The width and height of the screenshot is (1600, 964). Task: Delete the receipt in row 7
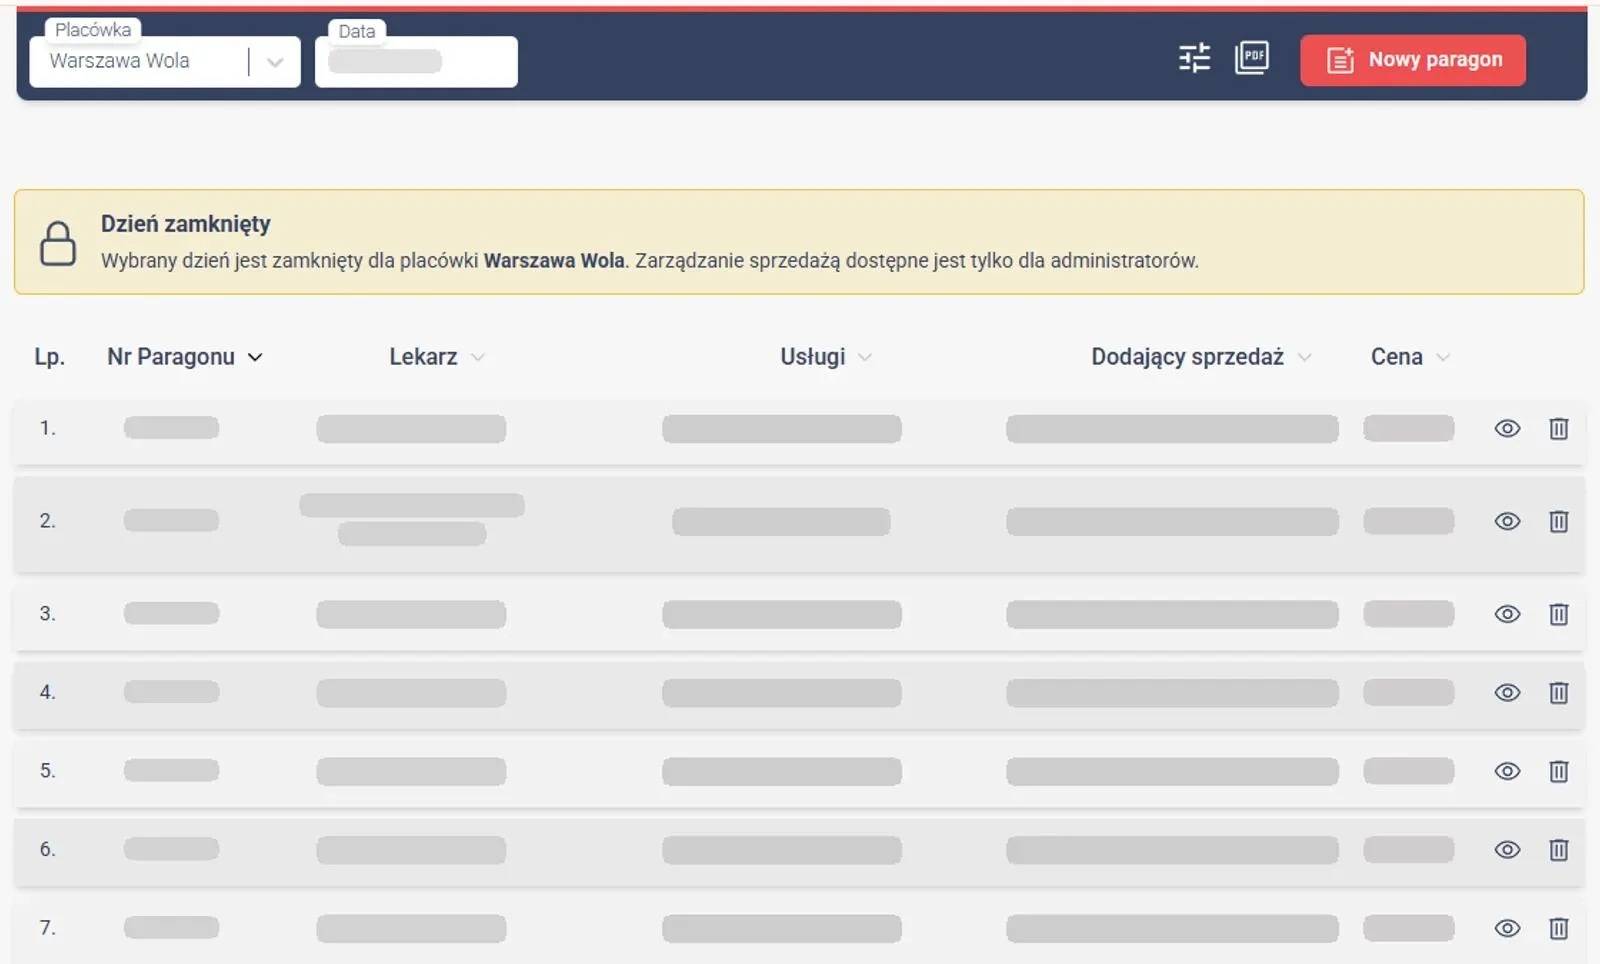1558,928
